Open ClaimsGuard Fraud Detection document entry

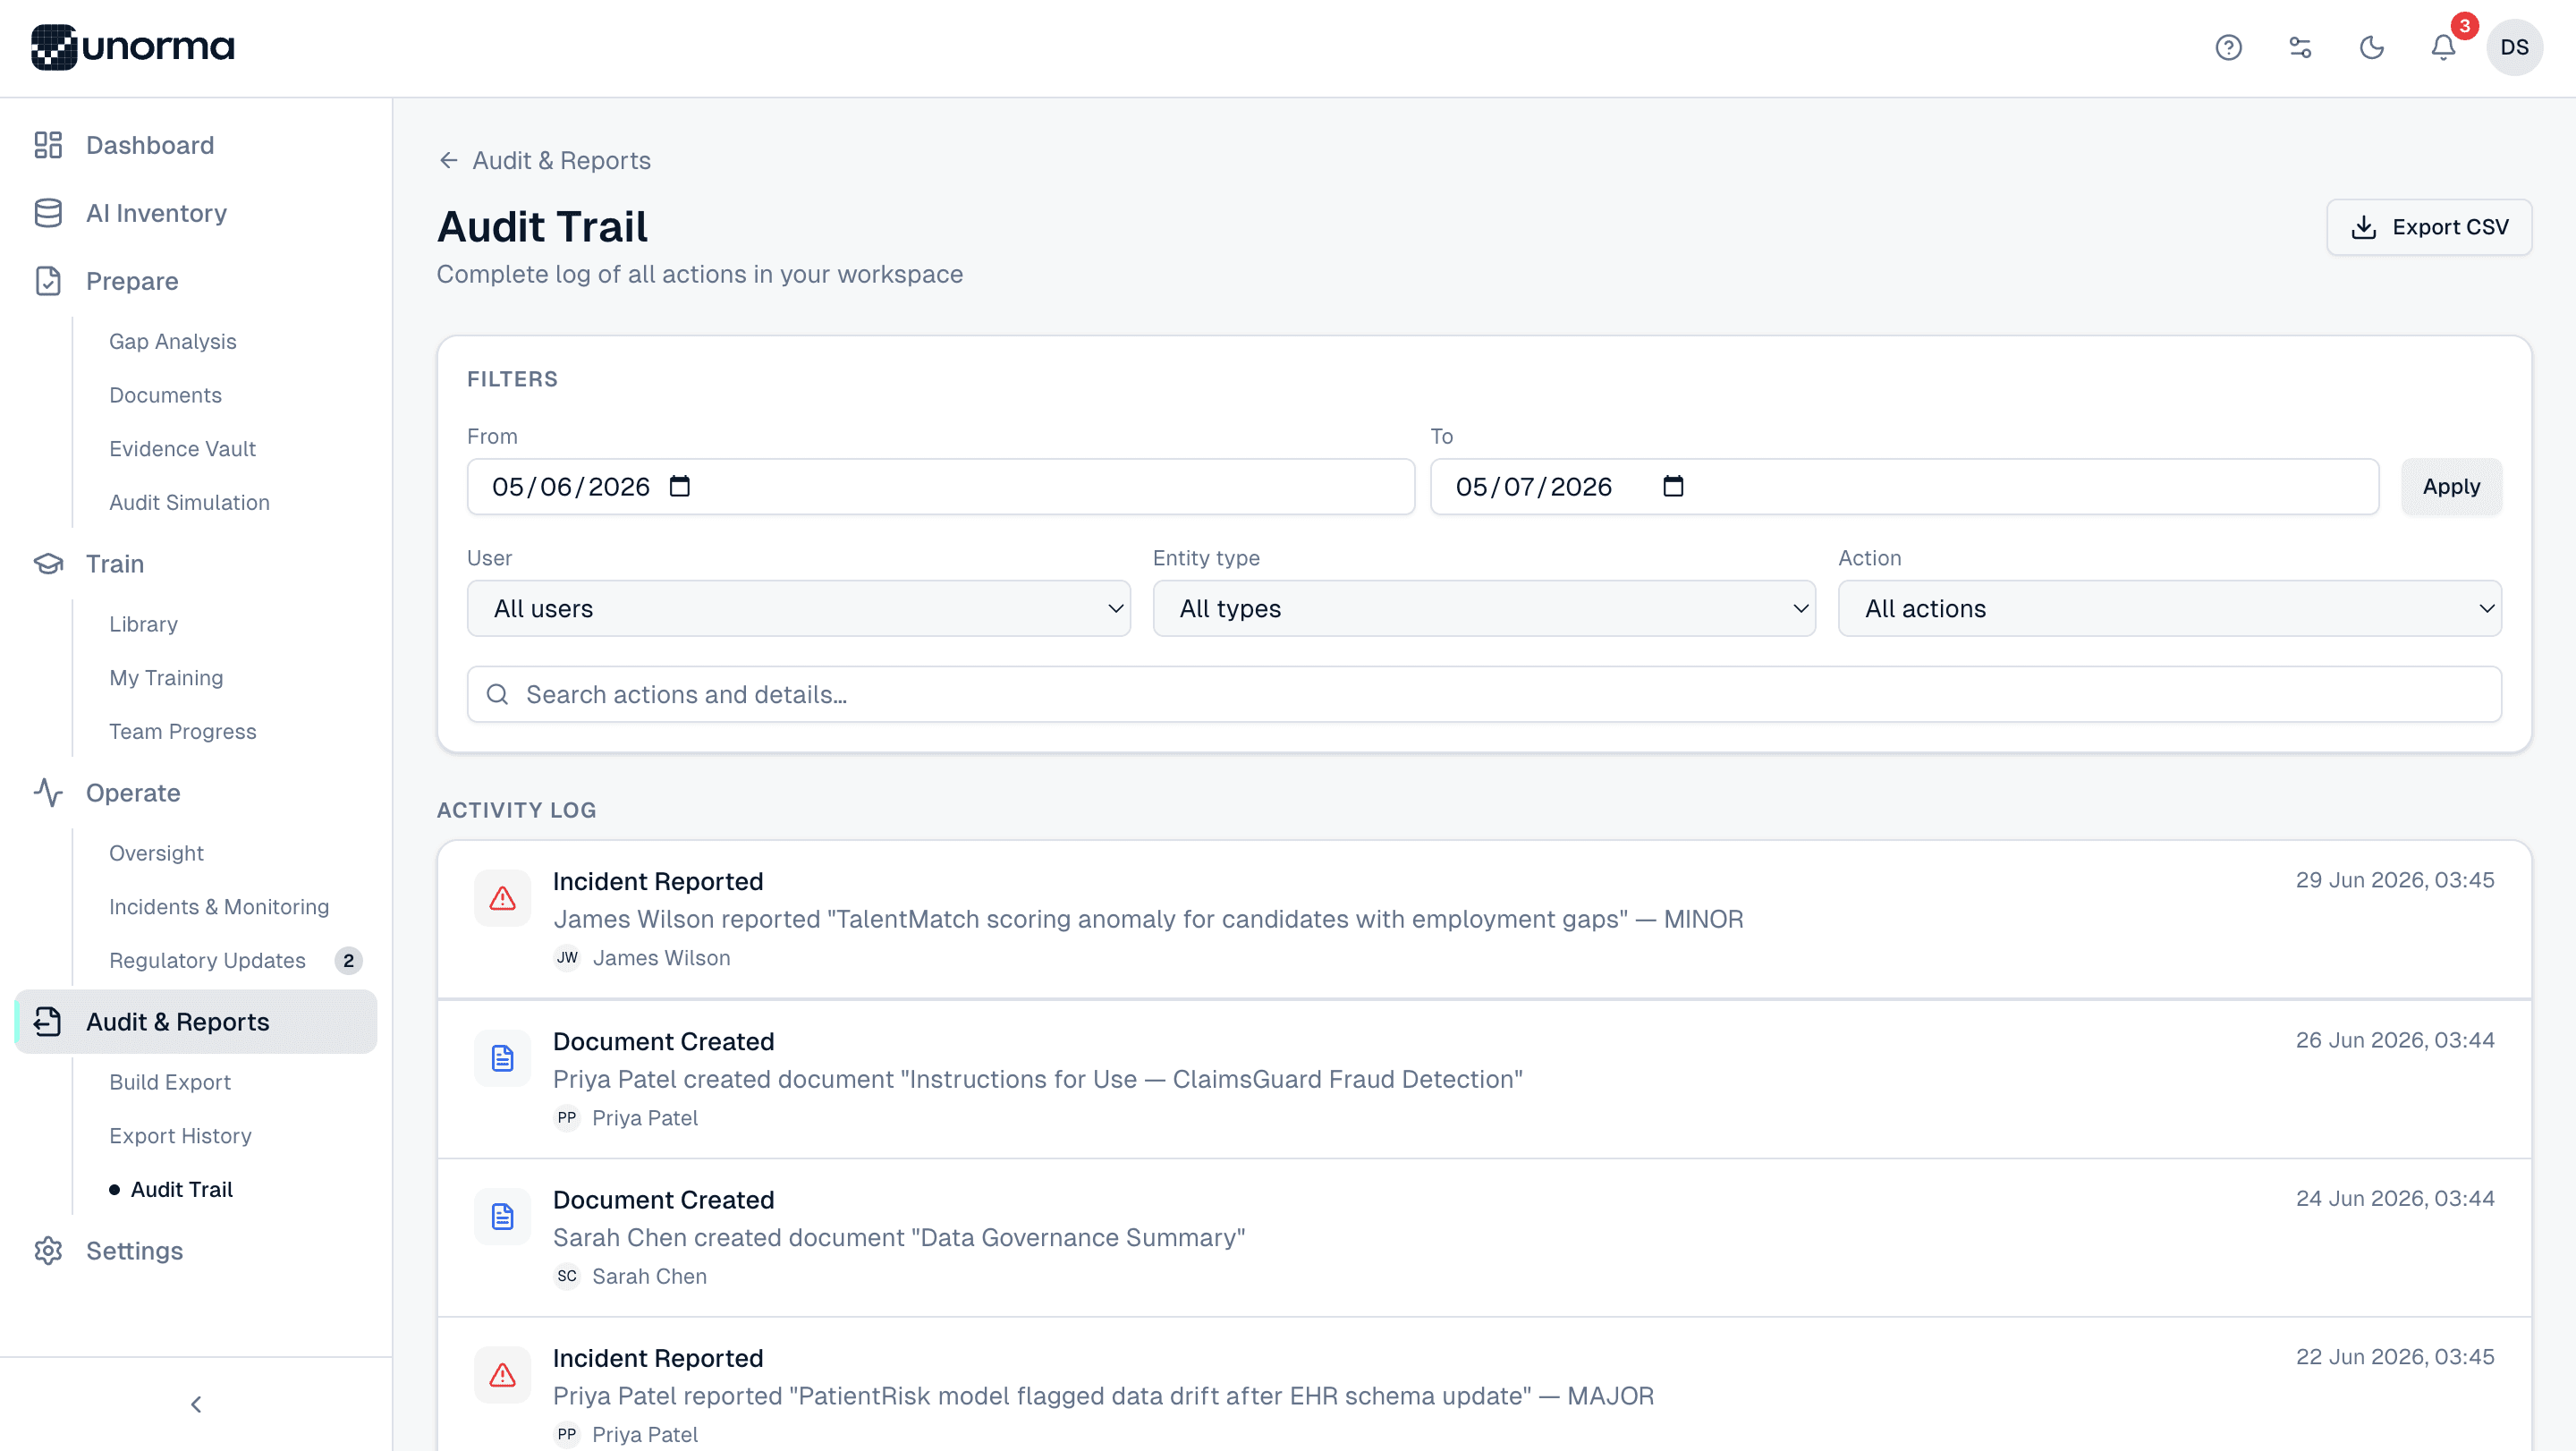[x=1484, y=1079]
